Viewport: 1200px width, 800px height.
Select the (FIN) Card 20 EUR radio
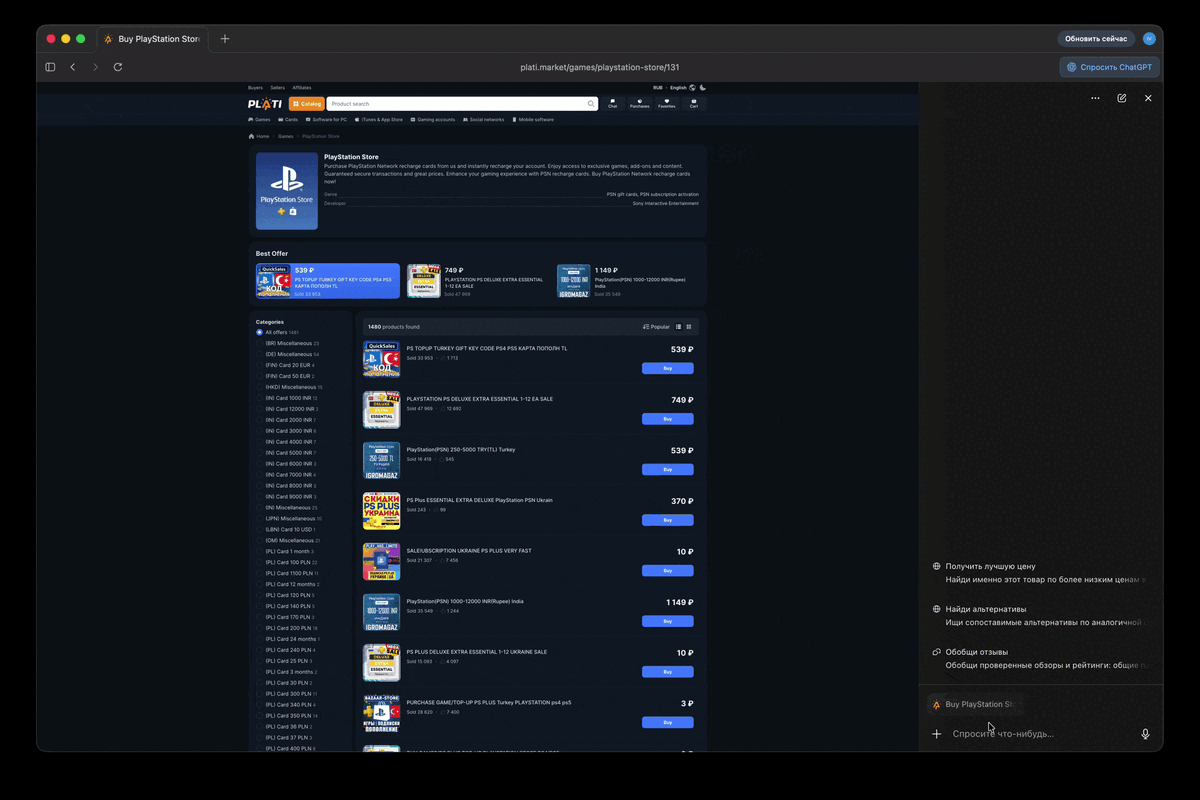click(260, 365)
